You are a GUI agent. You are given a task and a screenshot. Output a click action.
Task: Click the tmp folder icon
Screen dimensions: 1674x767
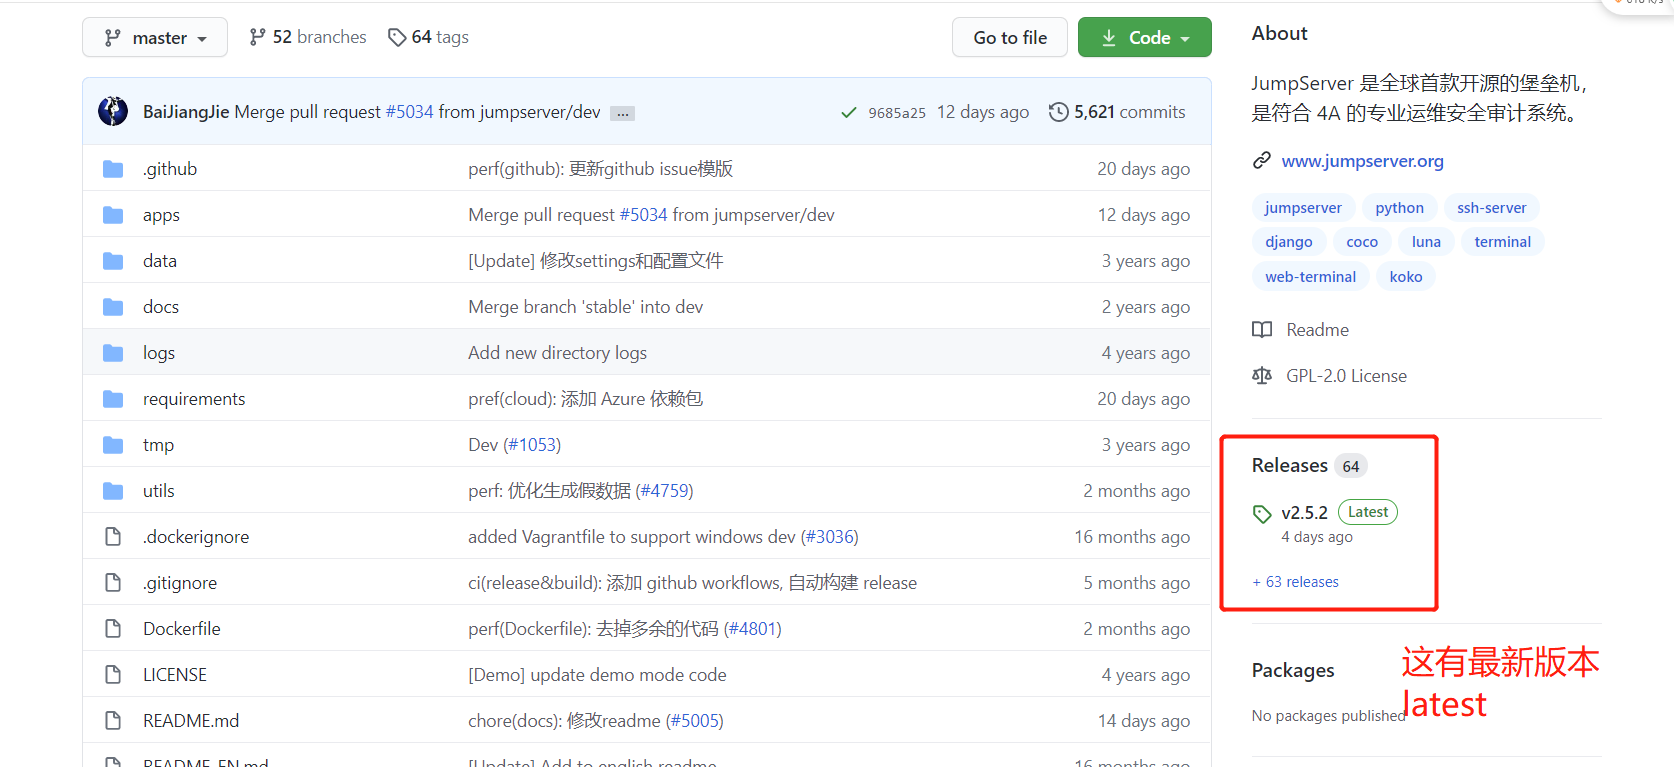point(113,445)
